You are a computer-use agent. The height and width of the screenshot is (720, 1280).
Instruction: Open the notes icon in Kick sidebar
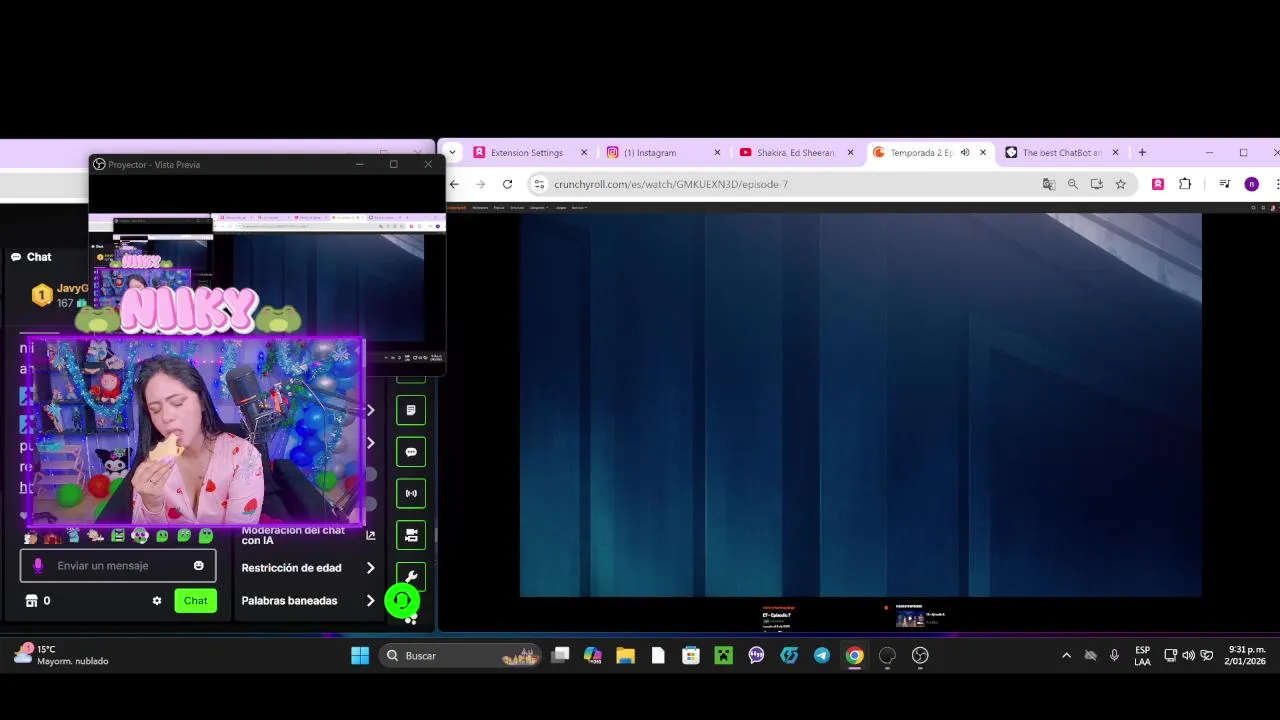click(x=411, y=410)
